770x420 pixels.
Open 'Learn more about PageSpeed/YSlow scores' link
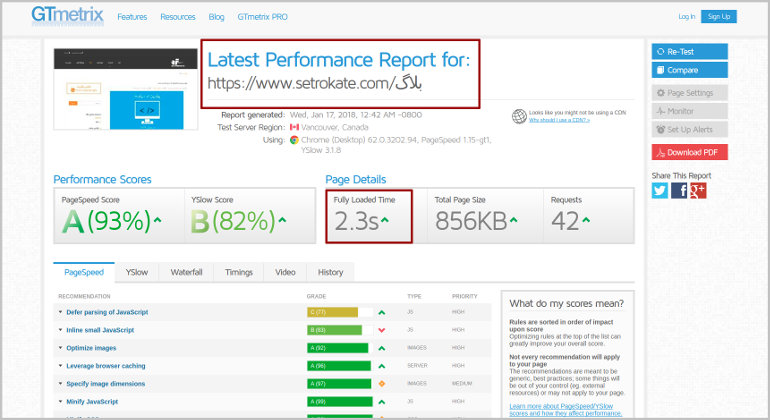(565, 410)
